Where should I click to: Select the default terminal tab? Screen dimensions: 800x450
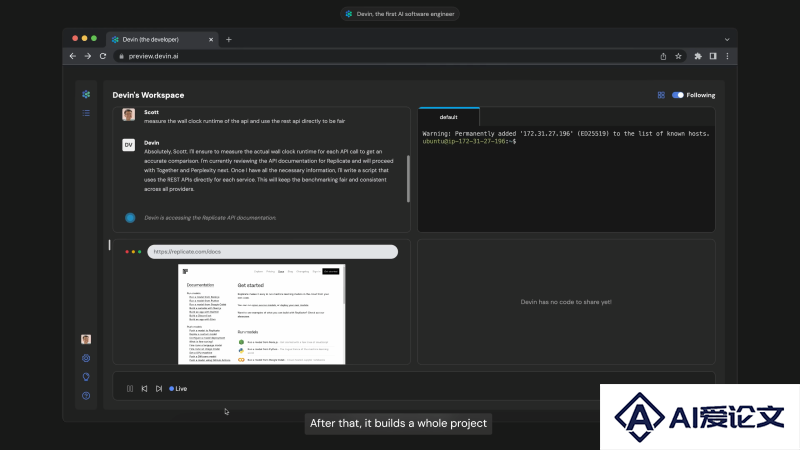click(448, 117)
